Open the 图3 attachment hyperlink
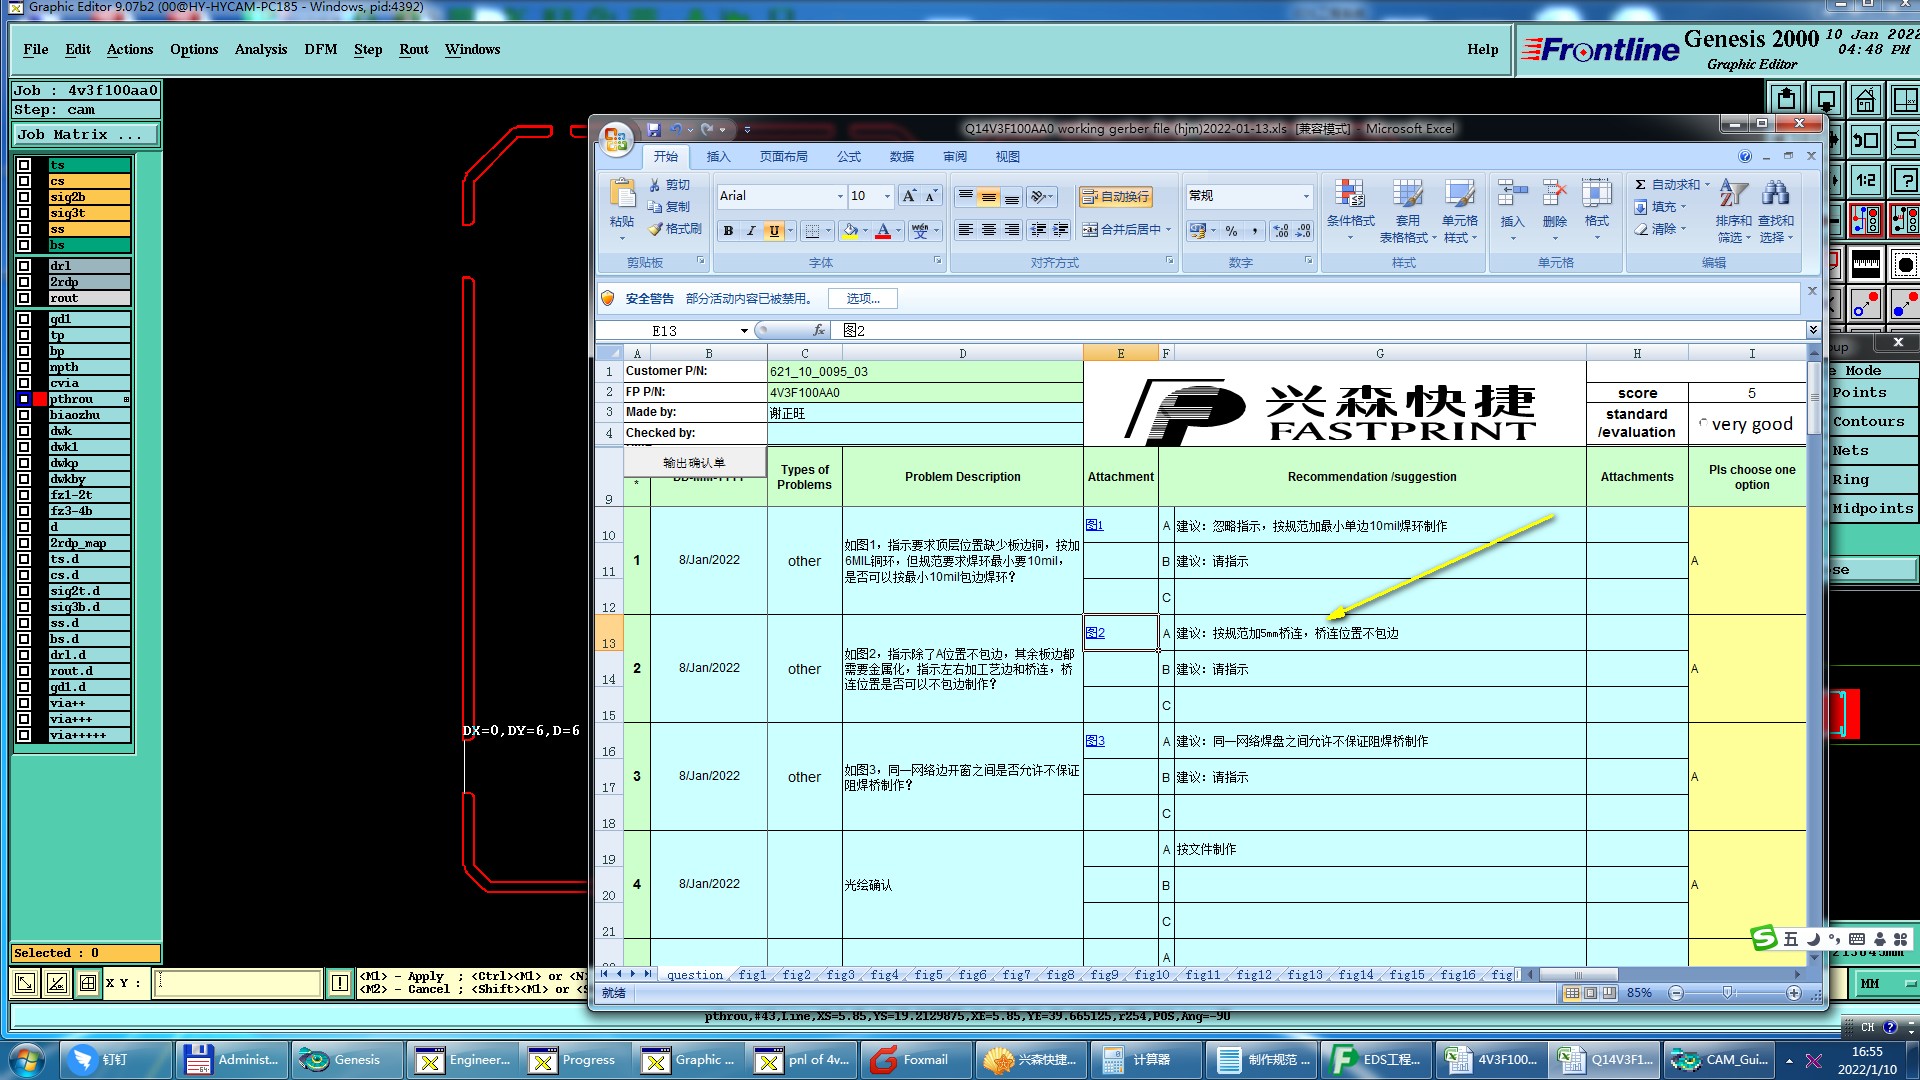The width and height of the screenshot is (1920, 1080). coord(1095,741)
